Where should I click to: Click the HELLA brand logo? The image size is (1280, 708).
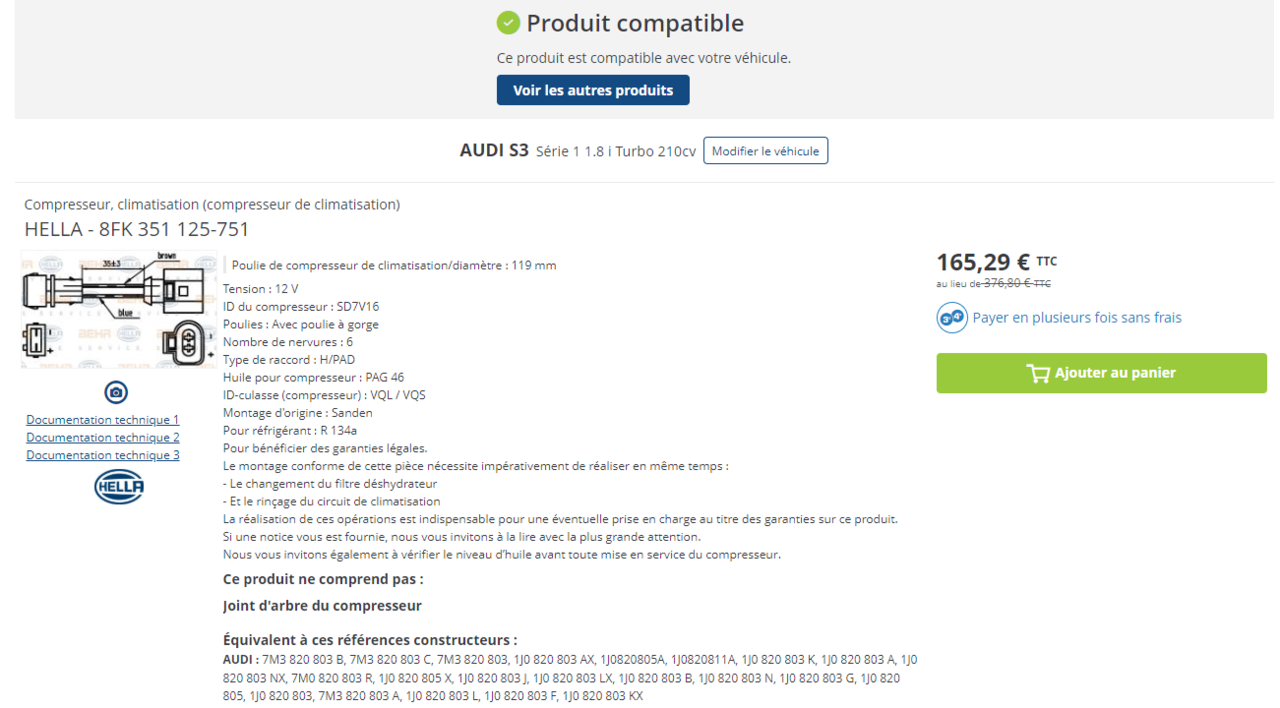119,487
